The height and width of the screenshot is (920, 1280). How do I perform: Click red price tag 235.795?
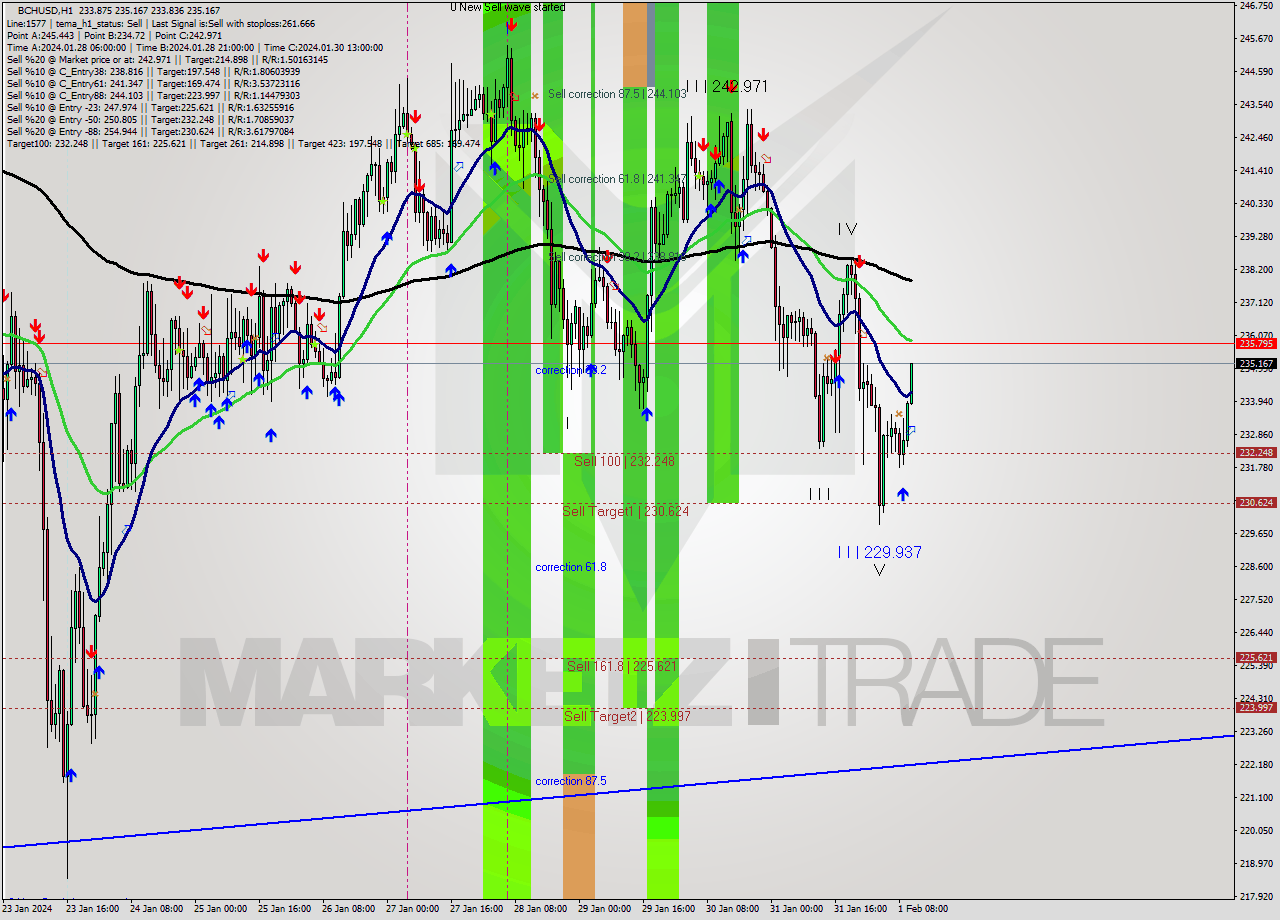pyautogui.click(x=1256, y=343)
